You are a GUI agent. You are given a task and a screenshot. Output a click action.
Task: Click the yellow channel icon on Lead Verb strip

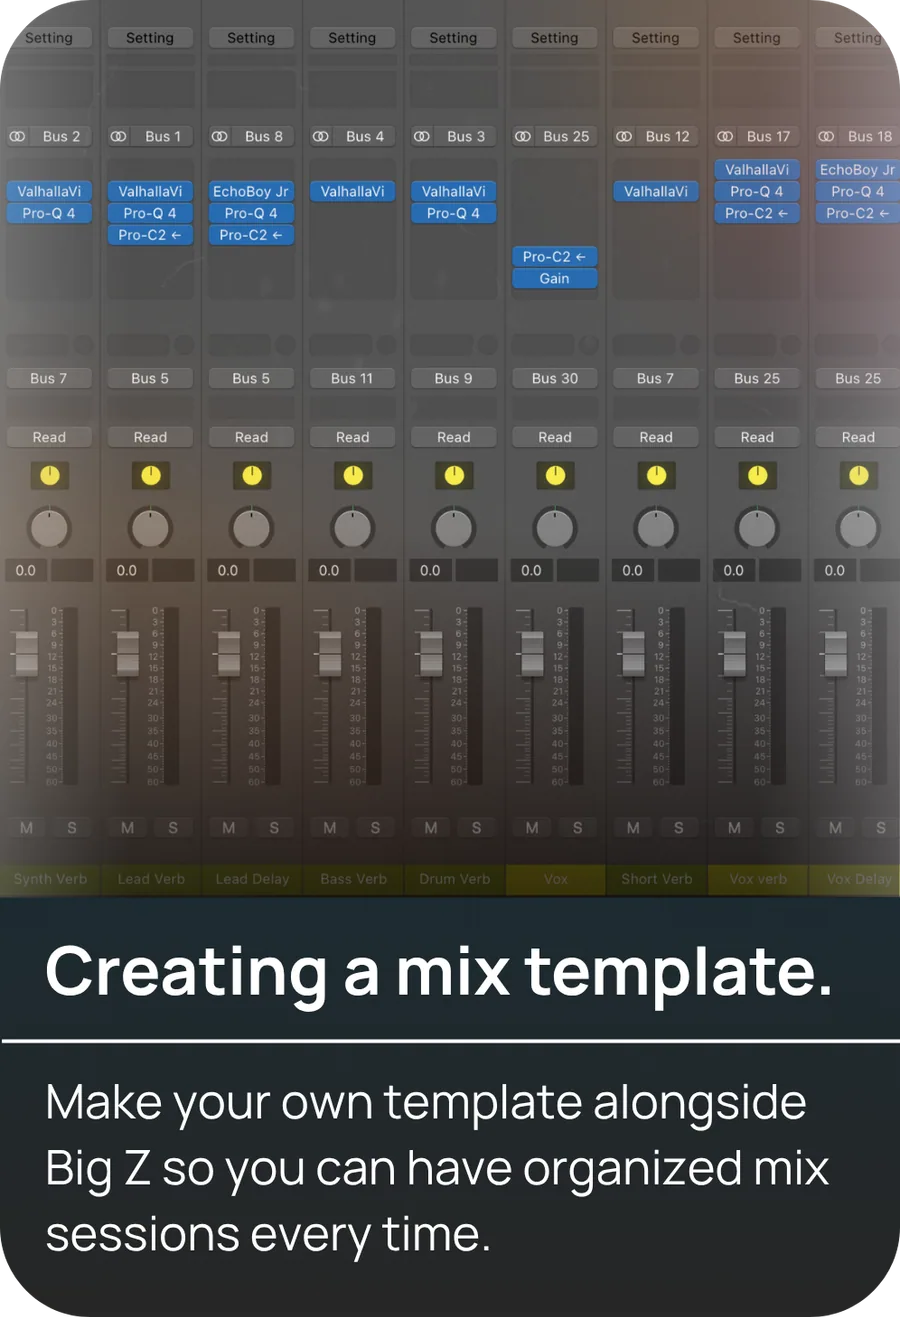click(150, 475)
